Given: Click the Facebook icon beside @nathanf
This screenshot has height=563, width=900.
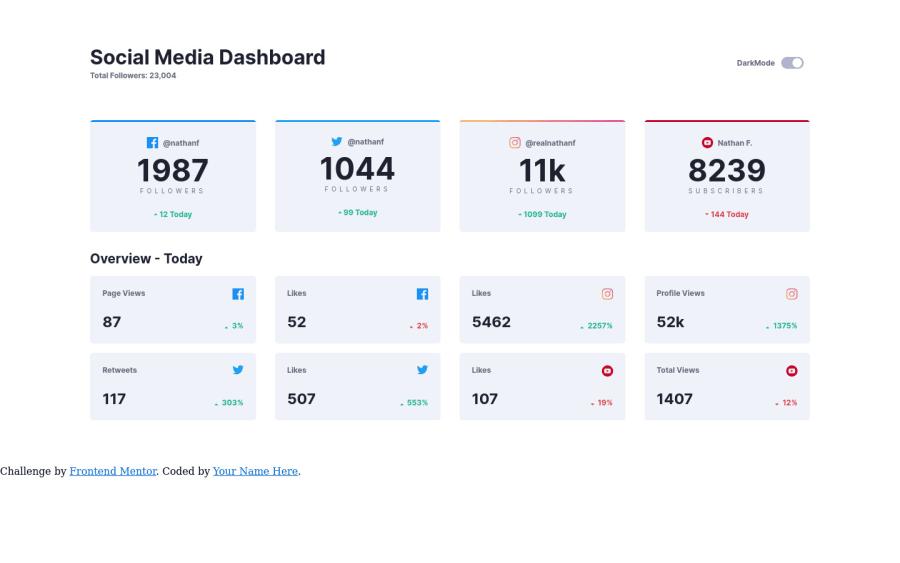Looking at the screenshot, I should coord(152,143).
